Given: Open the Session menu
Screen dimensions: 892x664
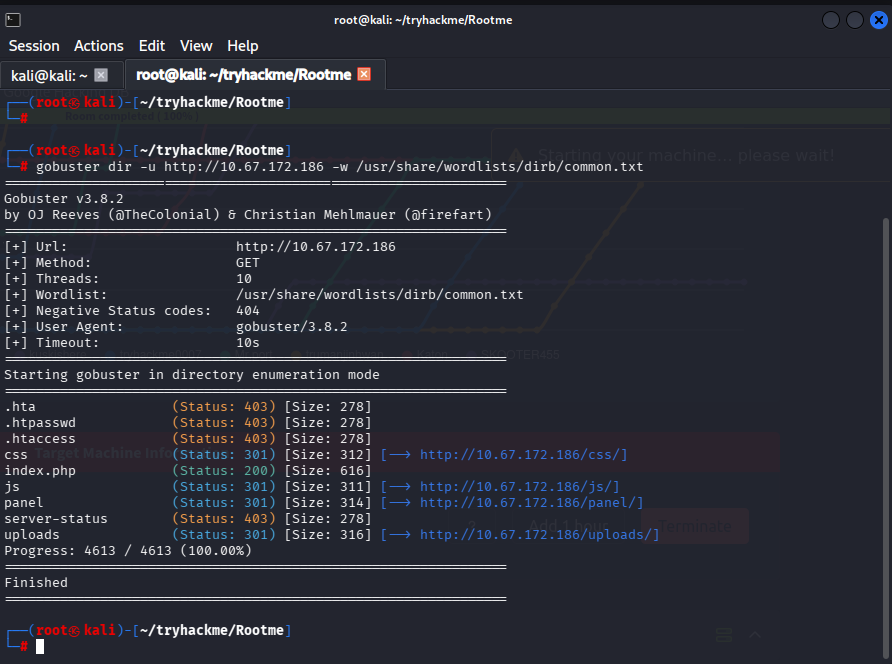Looking at the screenshot, I should pos(34,46).
